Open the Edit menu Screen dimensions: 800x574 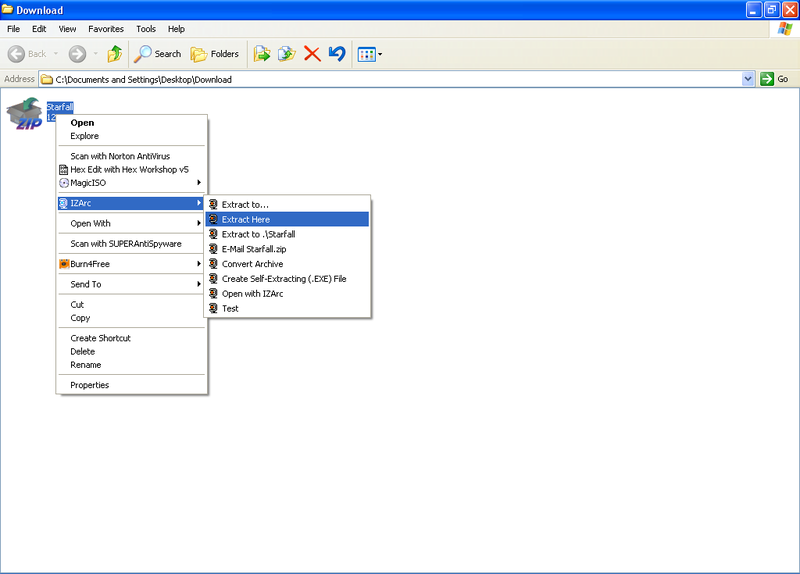tap(39, 29)
